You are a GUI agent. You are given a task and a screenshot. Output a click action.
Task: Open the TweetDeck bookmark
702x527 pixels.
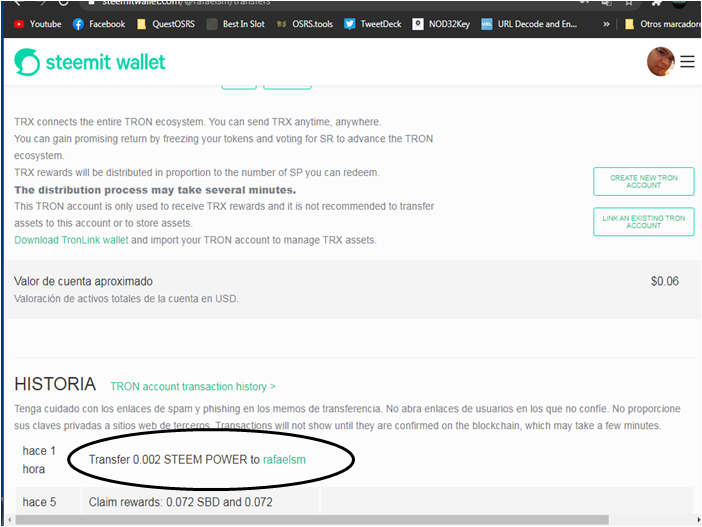click(x=372, y=24)
